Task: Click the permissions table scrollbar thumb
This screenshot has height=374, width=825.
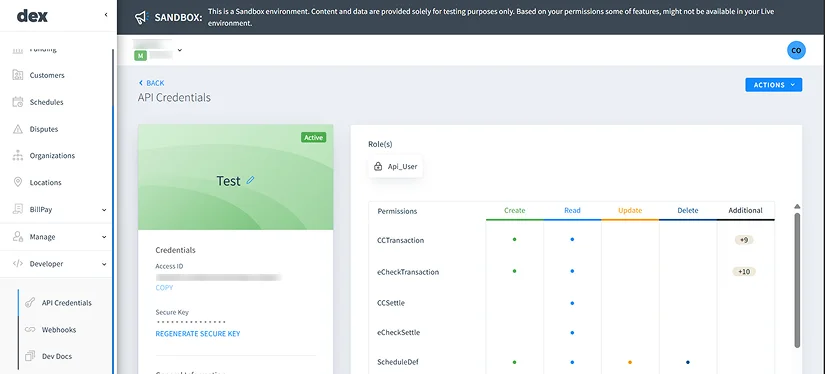Action: (x=797, y=280)
